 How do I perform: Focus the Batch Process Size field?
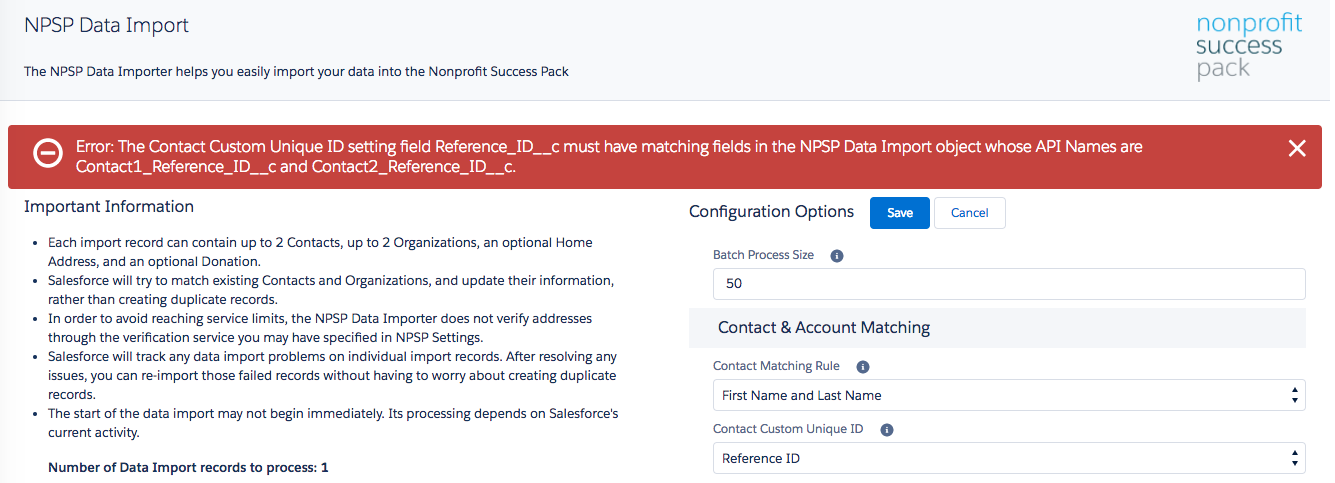[x=1009, y=284]
